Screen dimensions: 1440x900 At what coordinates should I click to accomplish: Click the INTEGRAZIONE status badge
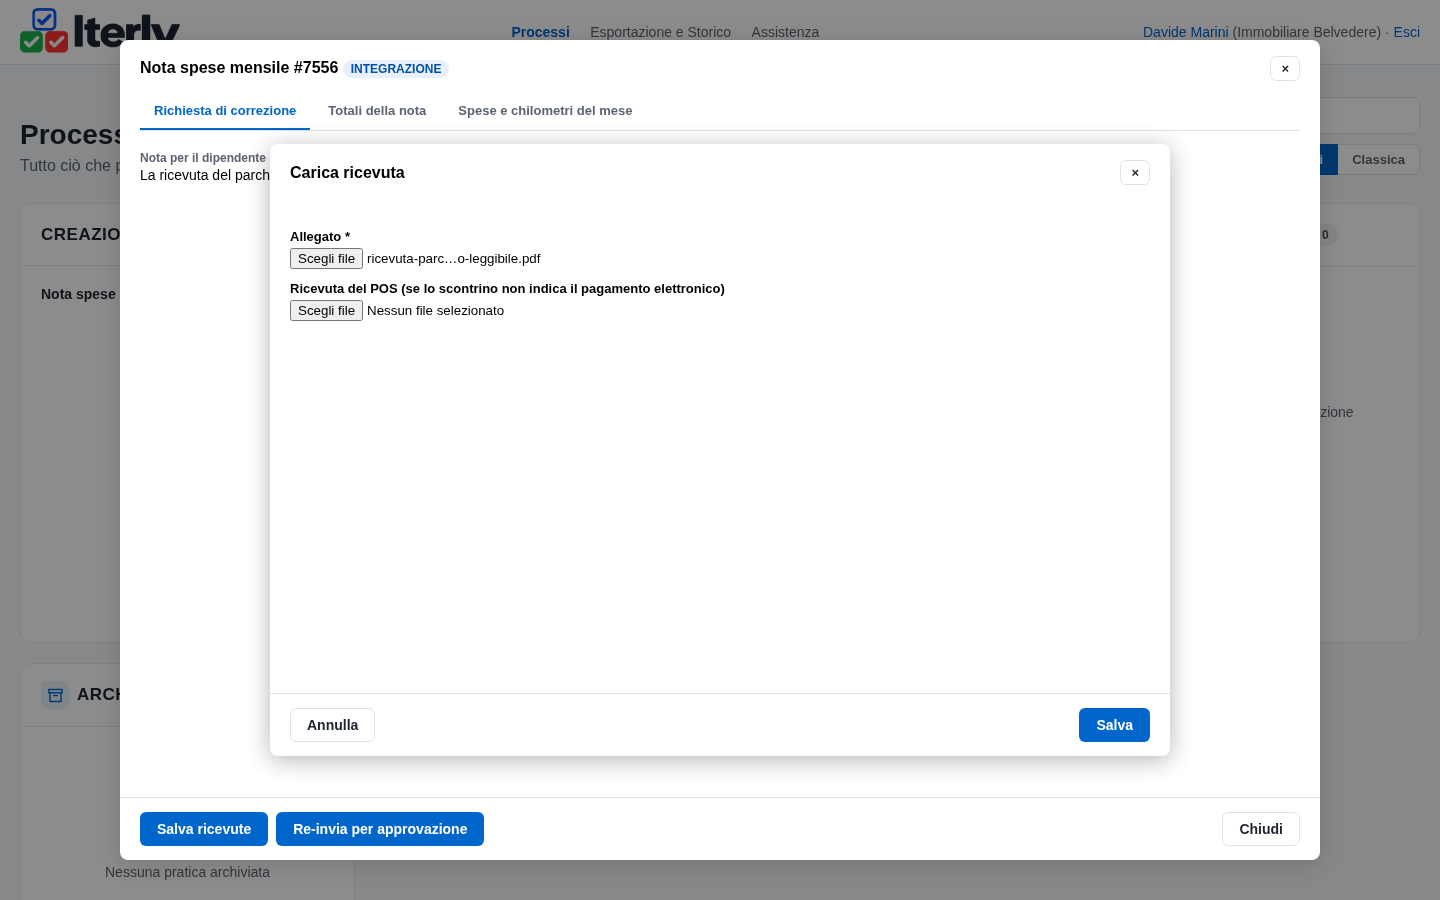[396, 69]
